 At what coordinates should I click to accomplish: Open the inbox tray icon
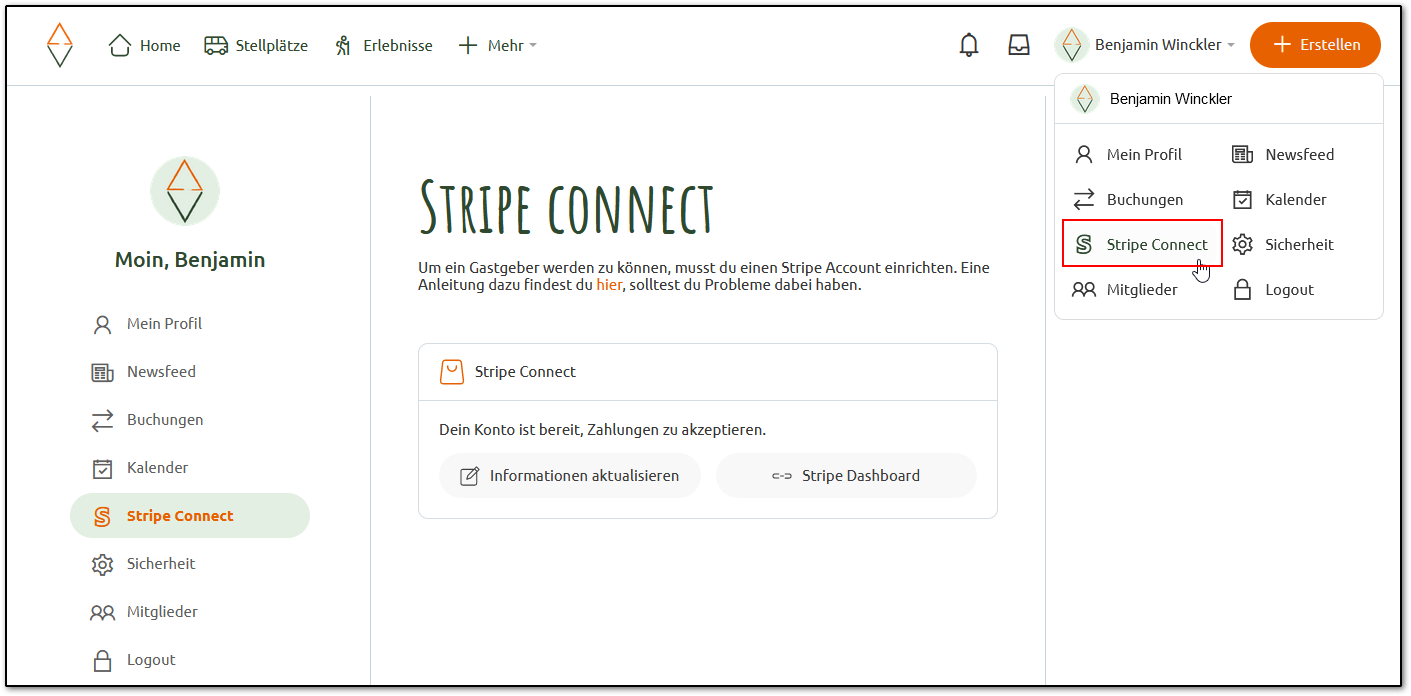point(1018,45)
